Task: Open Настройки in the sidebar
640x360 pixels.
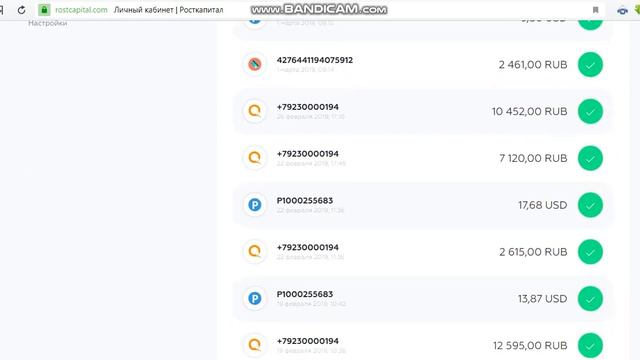Action: [x=47, y=23]
